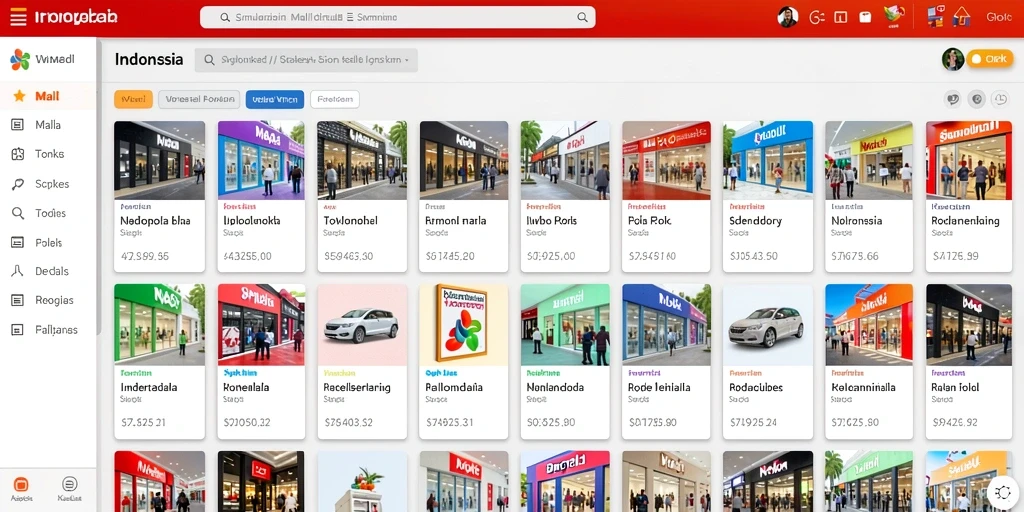Open the hamburger menu in the red header
This screenshot has height=512, width=1024.
18,17
